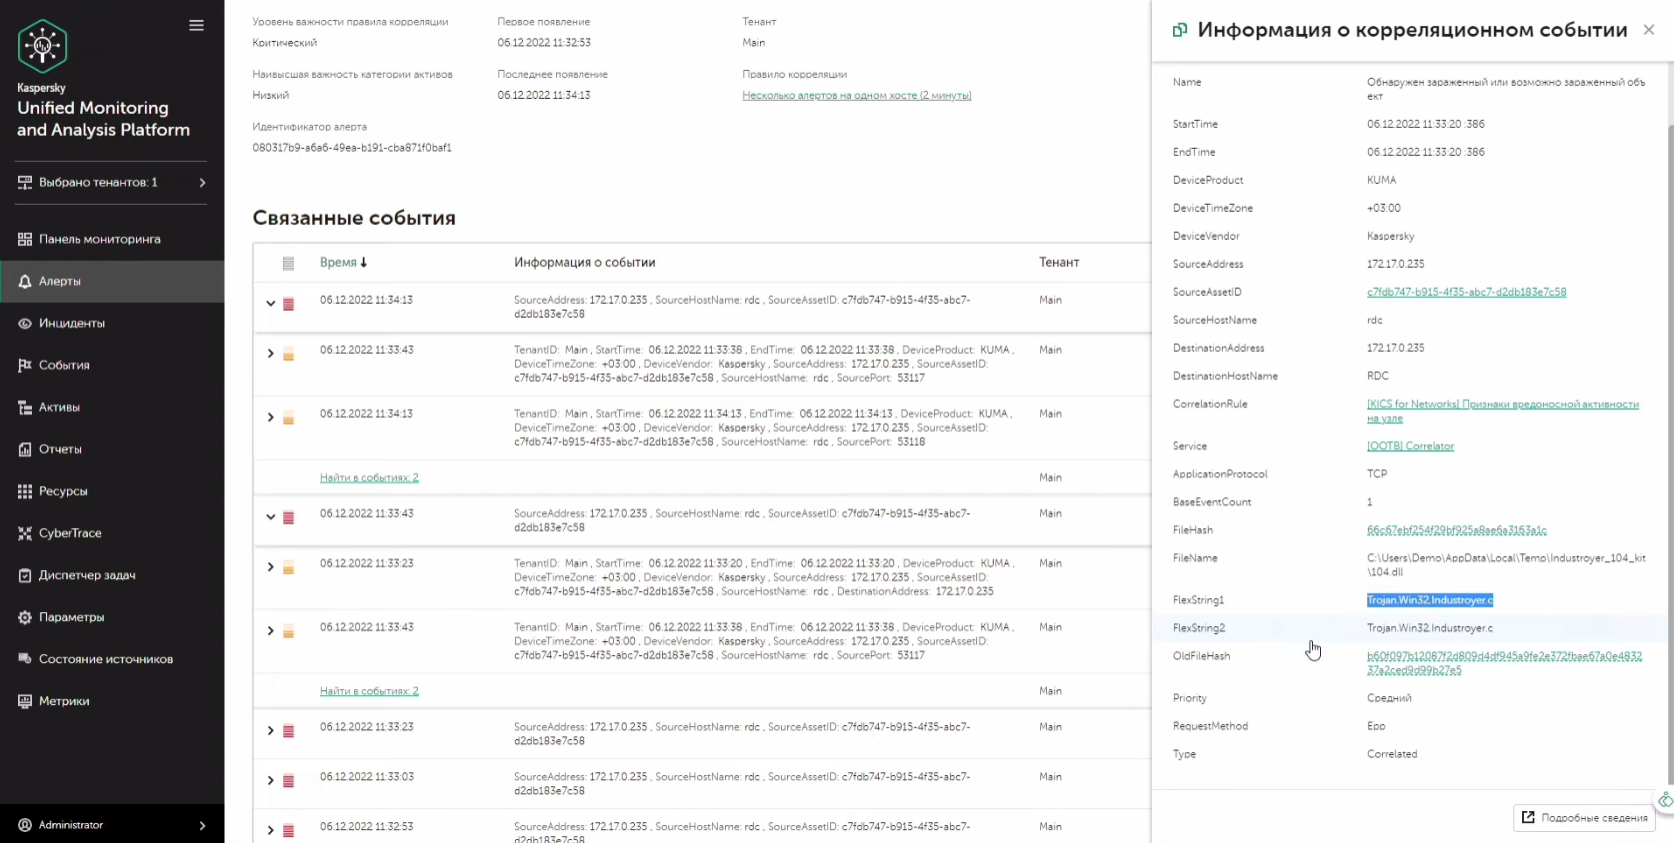
Task: Click the hamburger menu icon in sidebar
Action: [x=196, y=26]
